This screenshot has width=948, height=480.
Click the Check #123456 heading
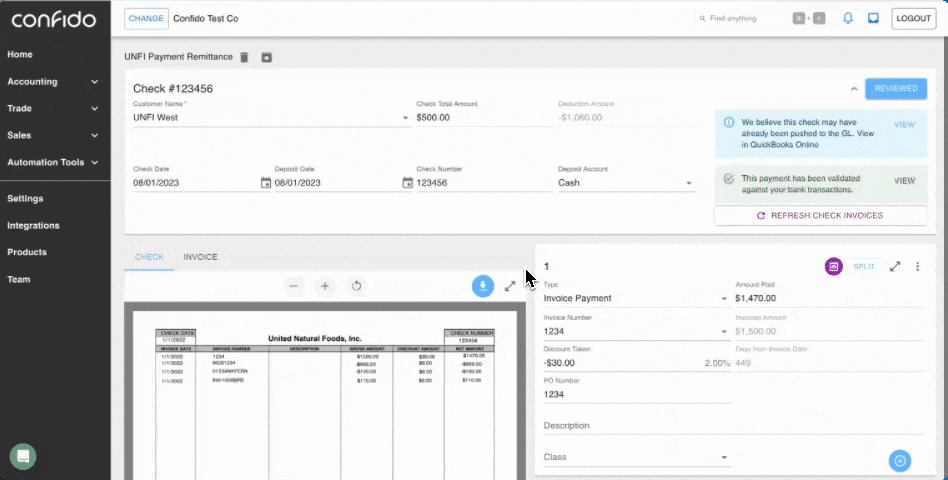click(x=173, y=89)
